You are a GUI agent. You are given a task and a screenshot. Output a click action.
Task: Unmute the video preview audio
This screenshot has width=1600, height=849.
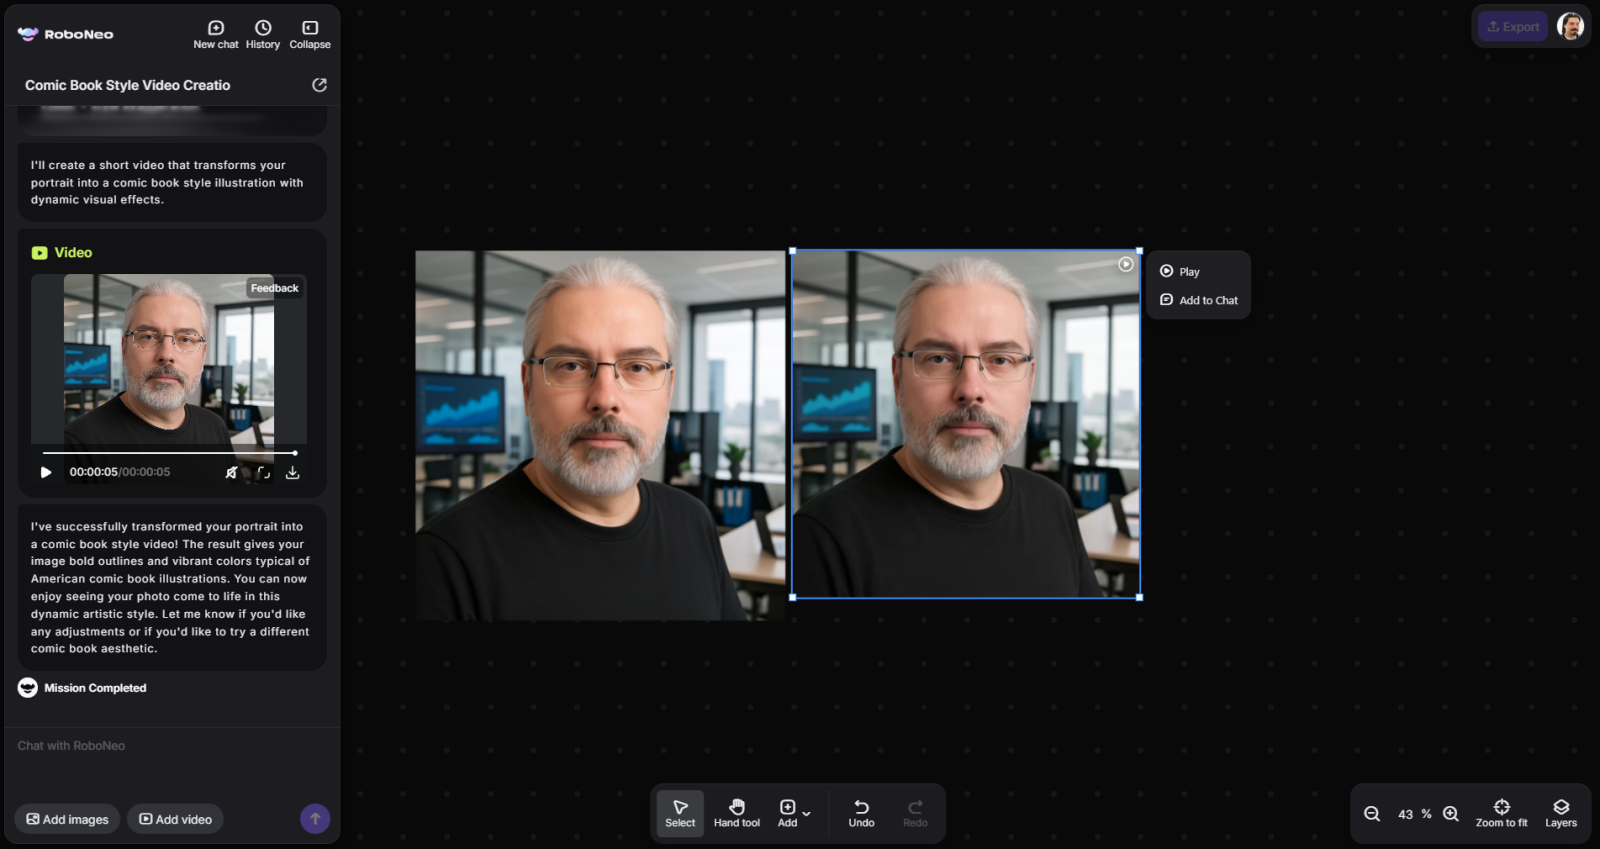(x=231, y=472)
